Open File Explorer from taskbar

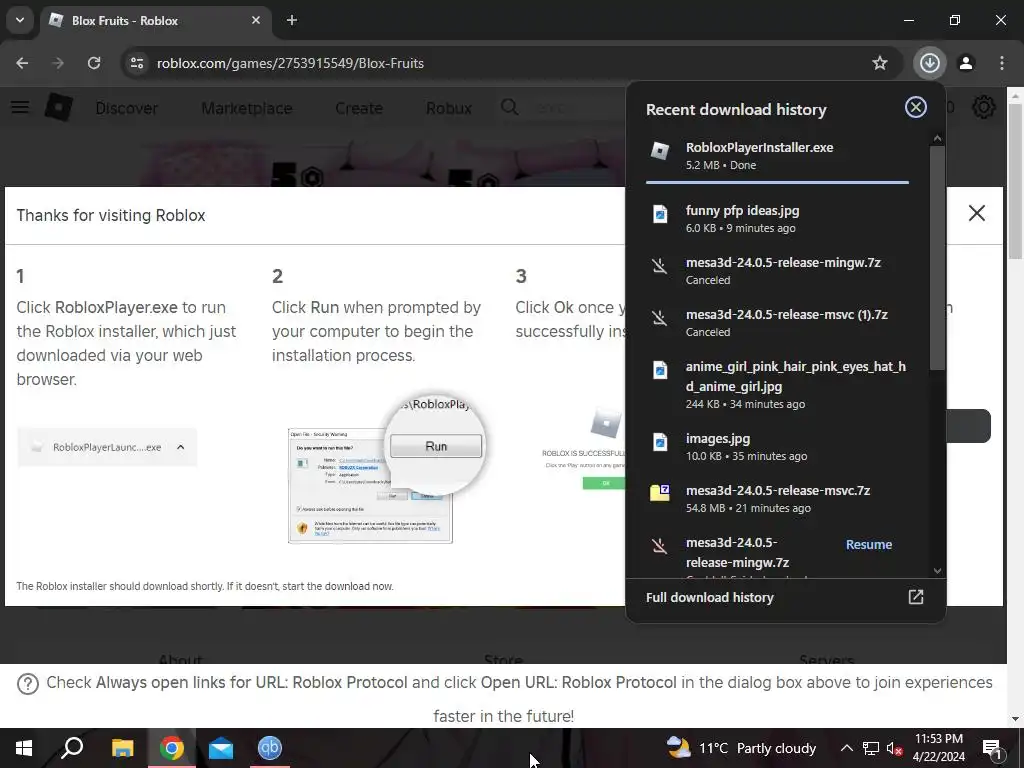[122, 748]
